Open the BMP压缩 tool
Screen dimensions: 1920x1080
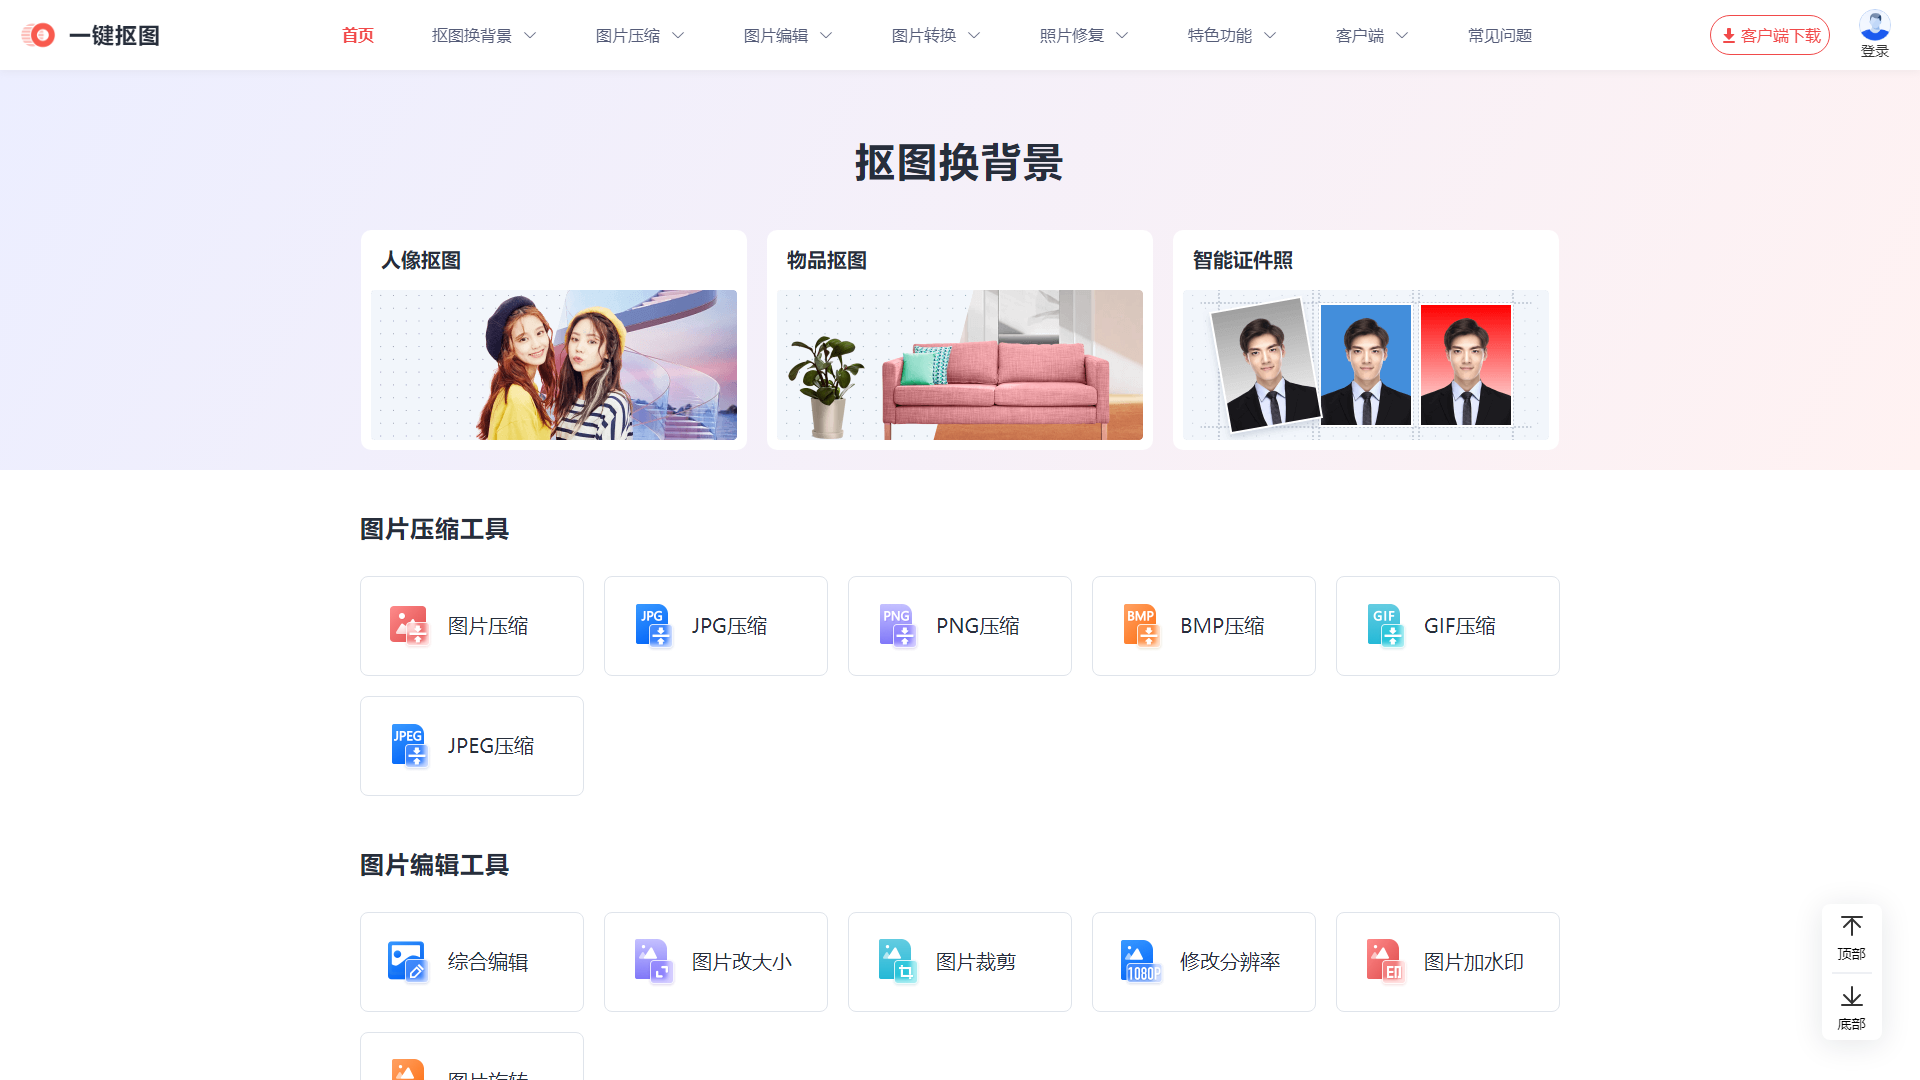click(x=1203, y=625)
